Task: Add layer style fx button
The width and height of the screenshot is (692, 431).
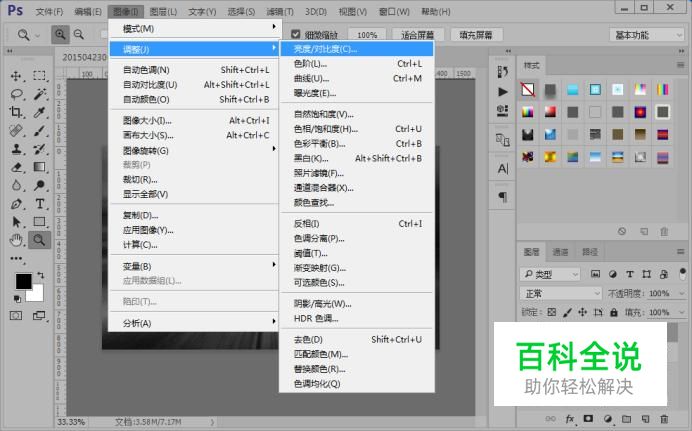Action: [x=570, y=419]
